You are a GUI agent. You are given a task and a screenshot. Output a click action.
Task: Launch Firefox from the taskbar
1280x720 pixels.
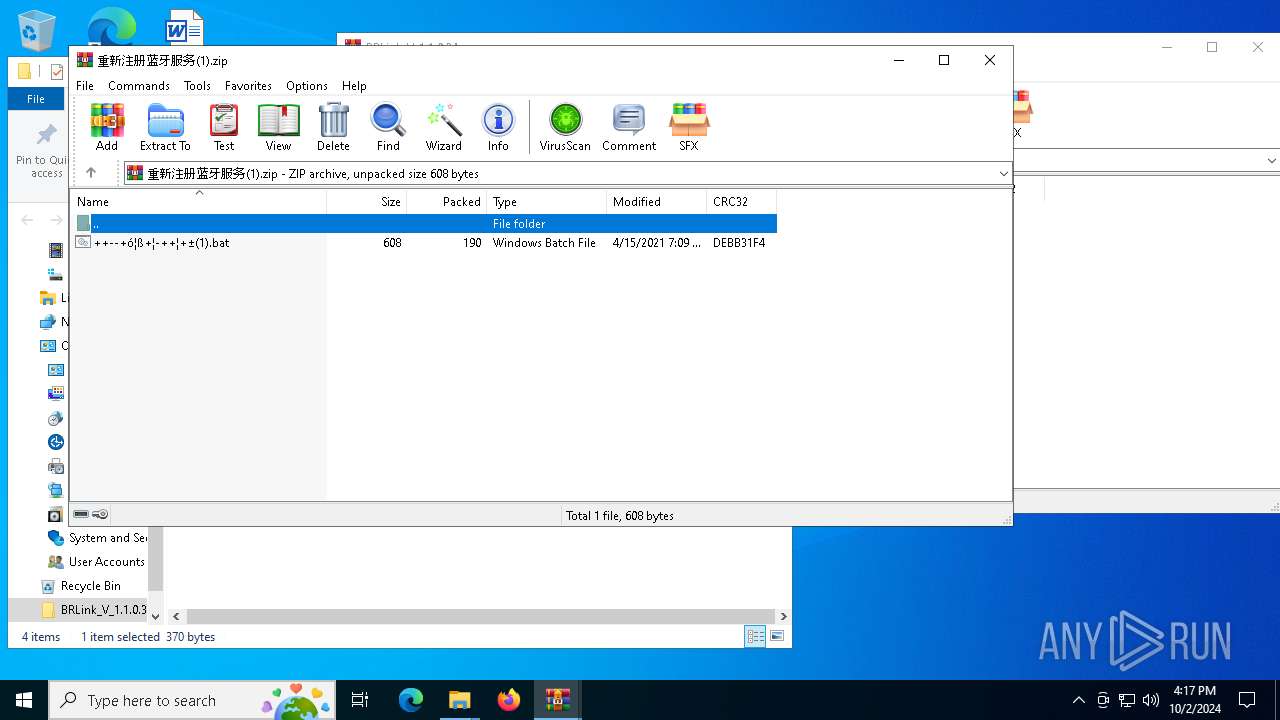(509, 700)
